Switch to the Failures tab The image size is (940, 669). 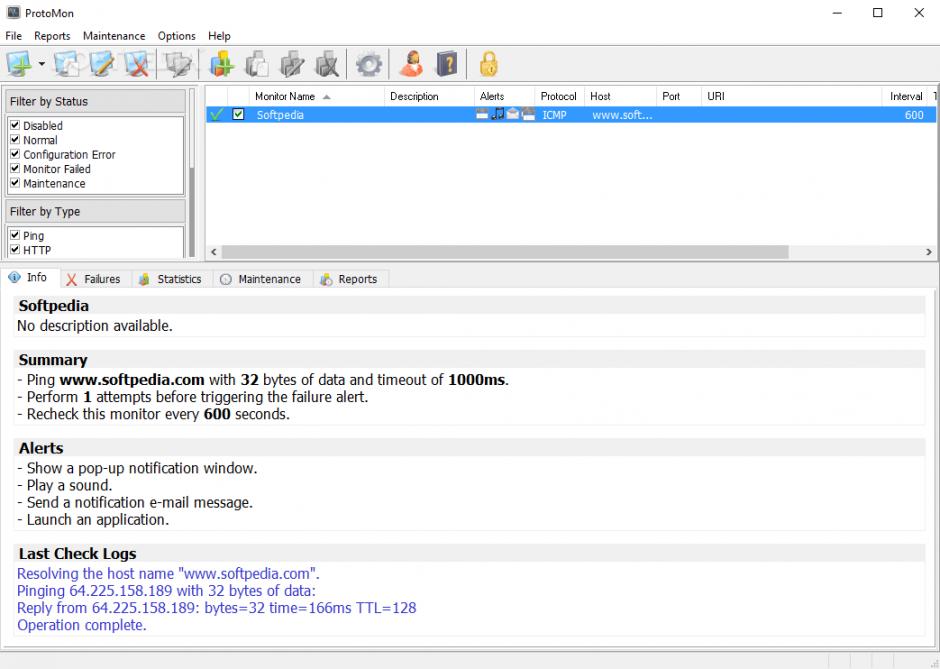[95, 279]
